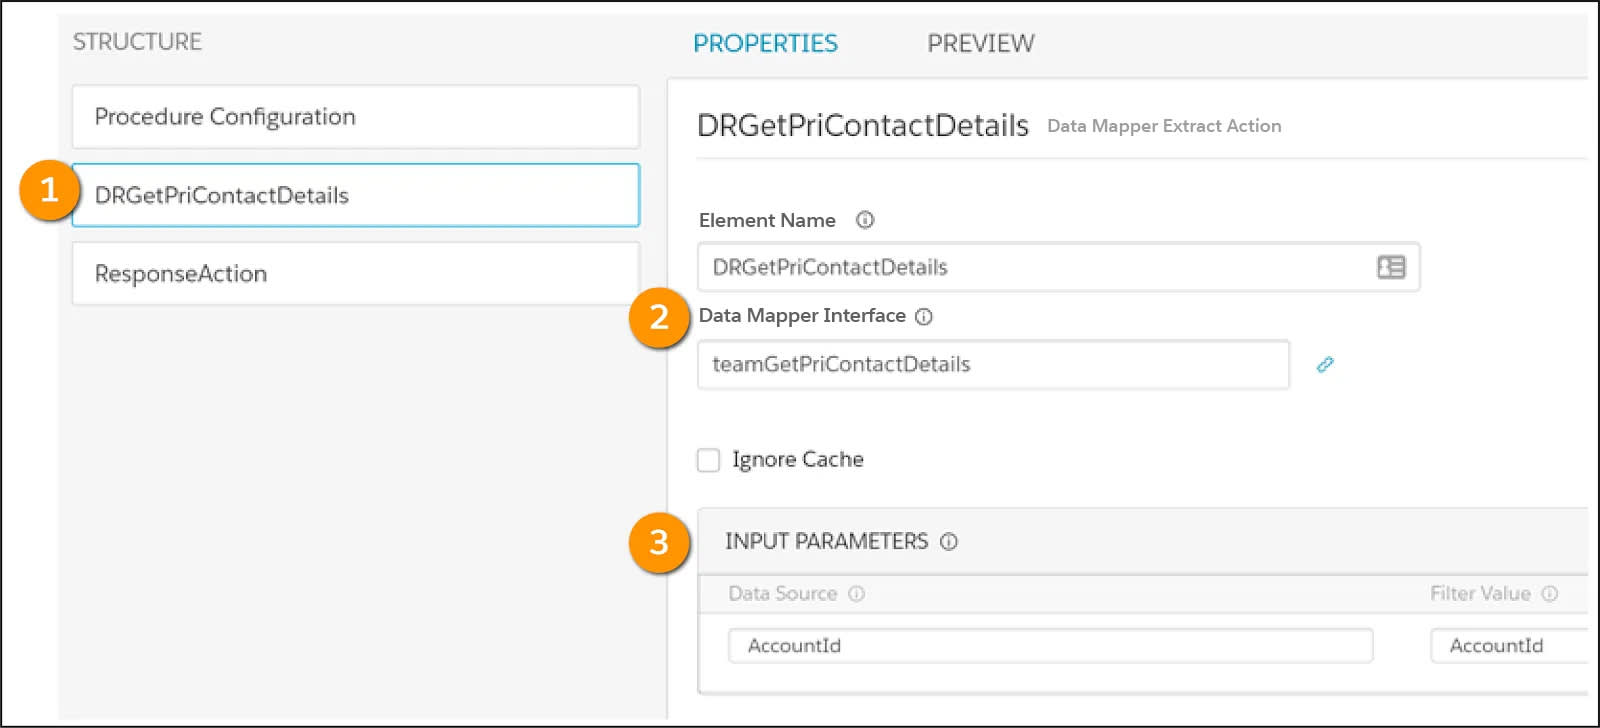The width and height of the screenshot is (1600, 728).
Task: Click the DRGetPriContactDetails properties title
Action: 863,125
